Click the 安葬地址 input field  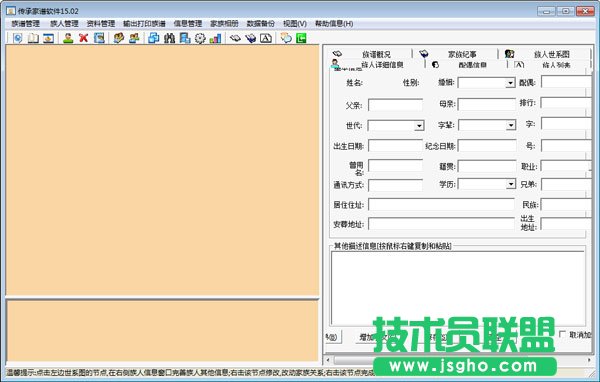pyautogui.click(x=441, y=224)
